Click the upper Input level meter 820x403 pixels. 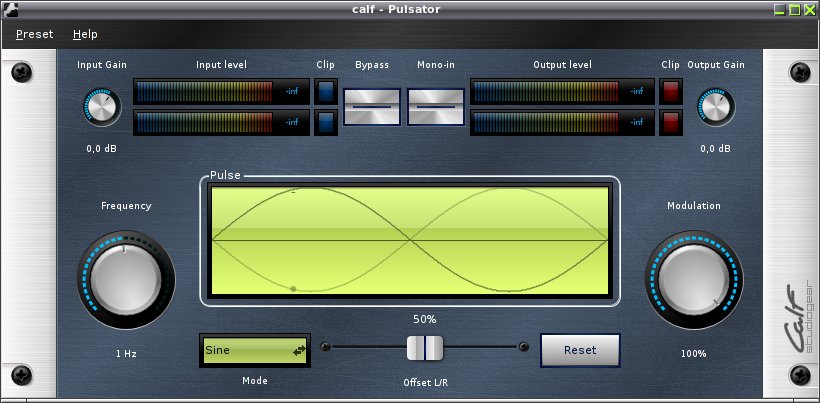221,91
